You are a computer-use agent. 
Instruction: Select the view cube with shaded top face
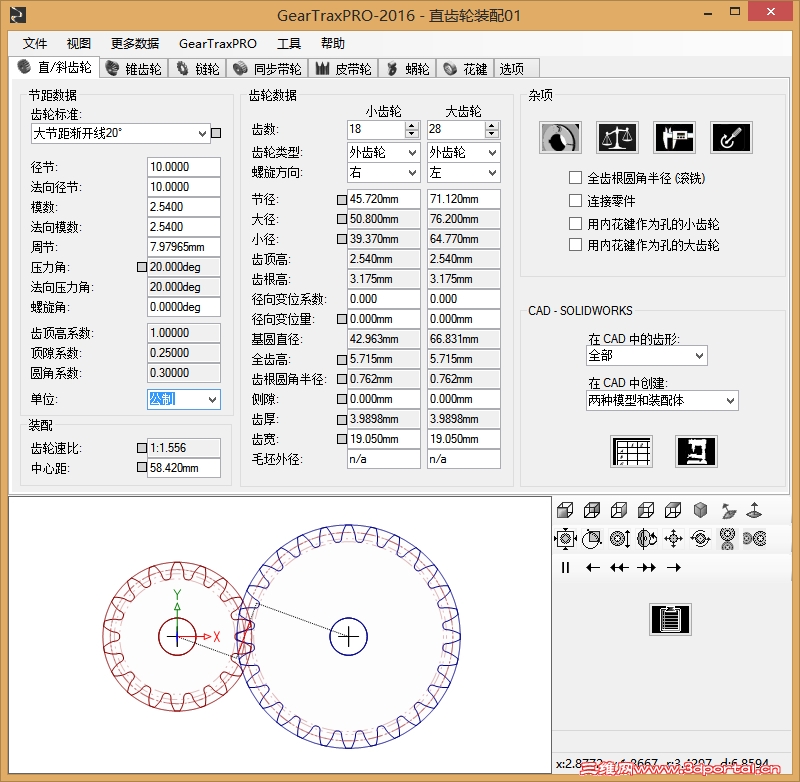[x=673, y=510]
